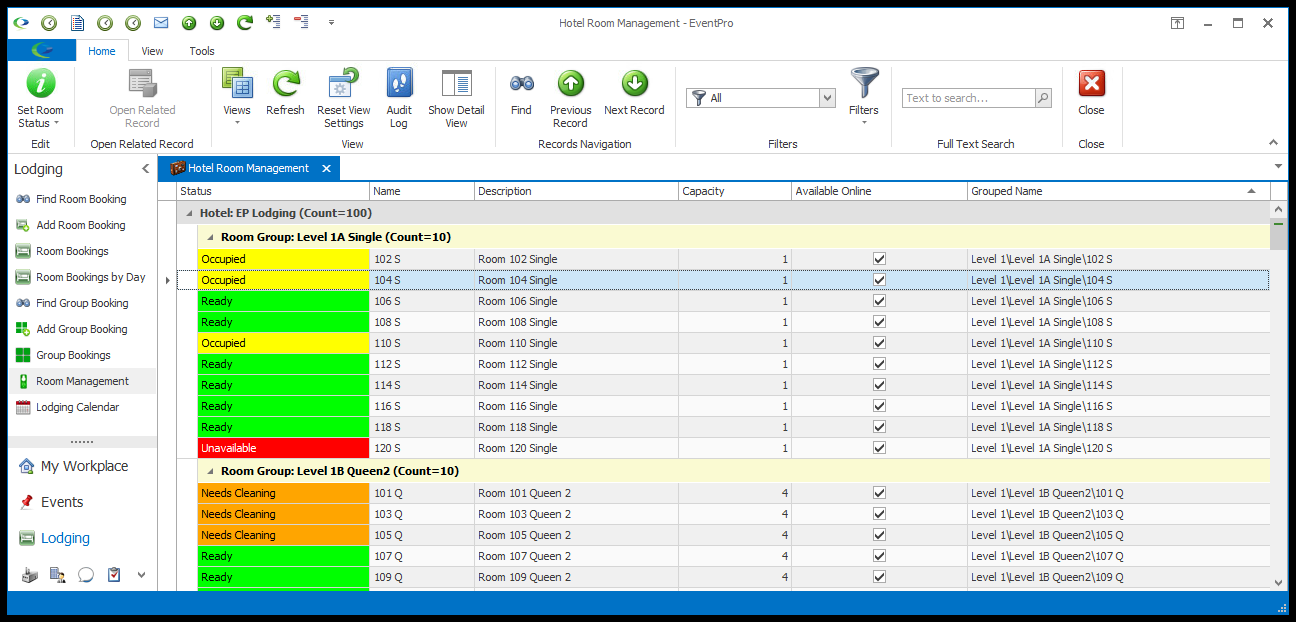
Task: Switch to the Tools ribbon tab
Action: click(x=202, y=51)
